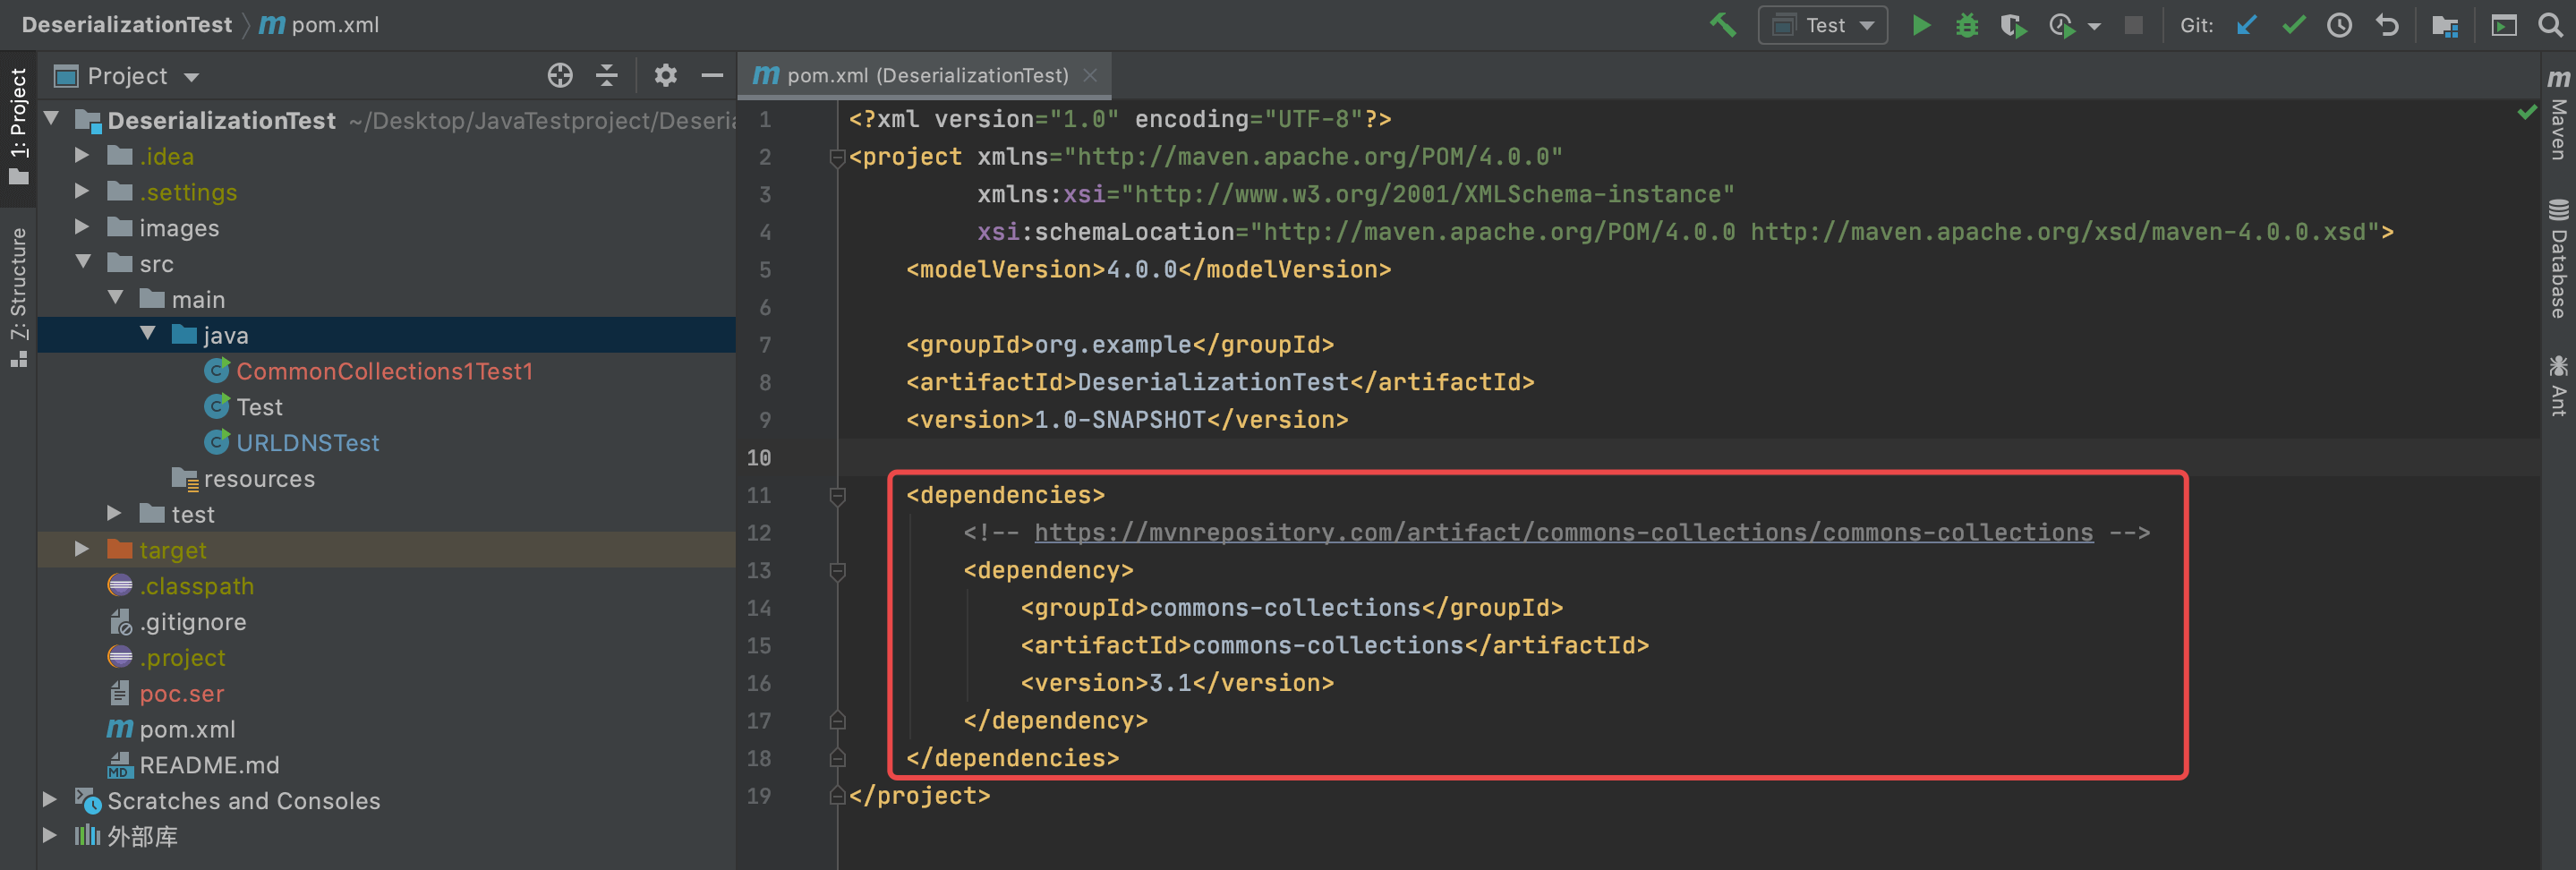The image size is (2576, 870).
Task: Collapse all project tree nodes icon
Action: click(x=606, y=75)
